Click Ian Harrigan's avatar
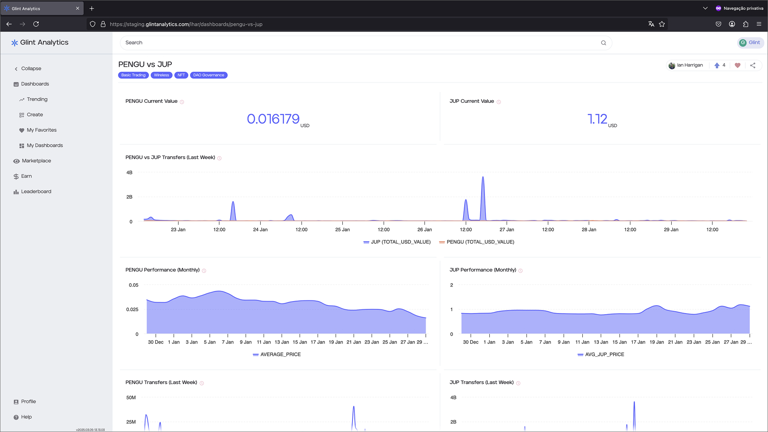The width and height of the screenshot is (768, 432). [672, 65]
